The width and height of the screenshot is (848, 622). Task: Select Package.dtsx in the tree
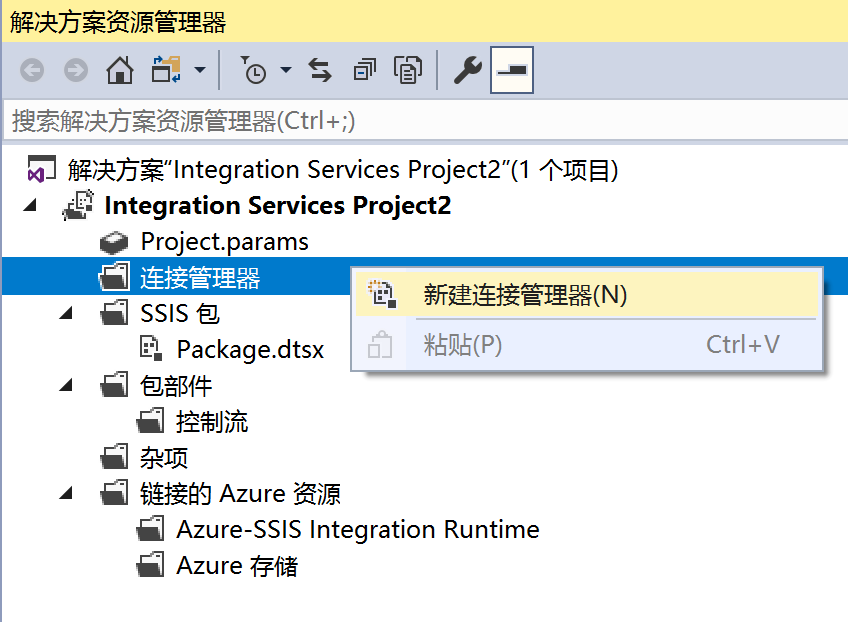(250, 350)
